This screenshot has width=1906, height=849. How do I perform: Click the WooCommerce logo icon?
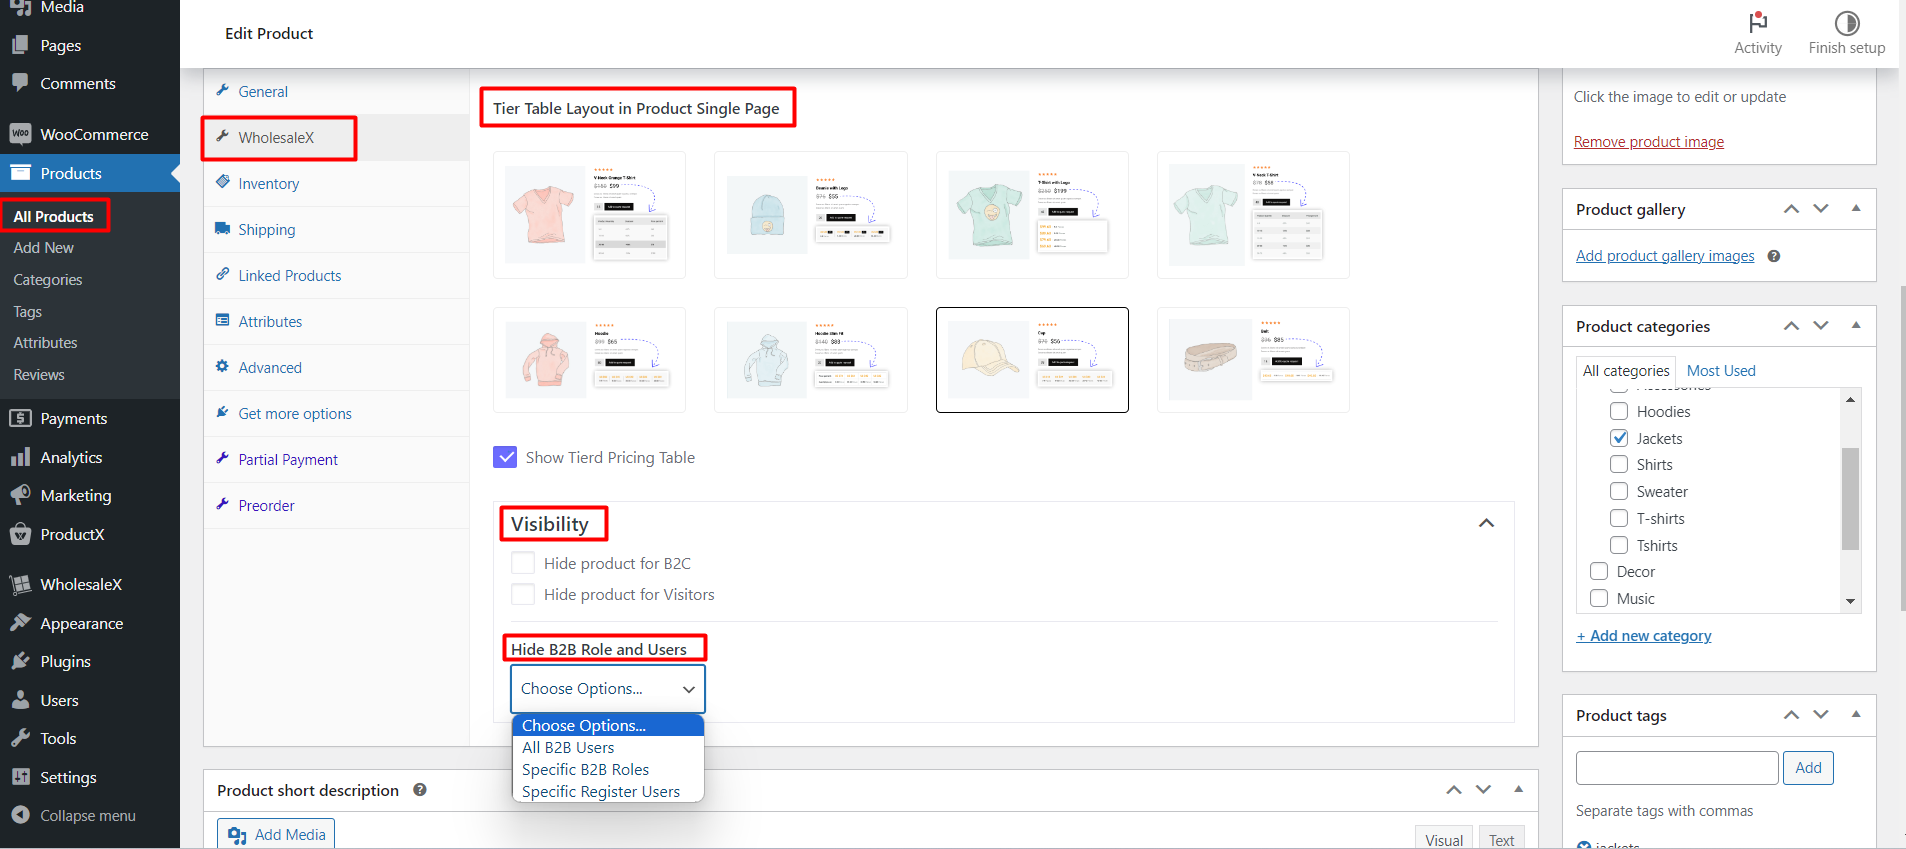(x=20, y=134)
